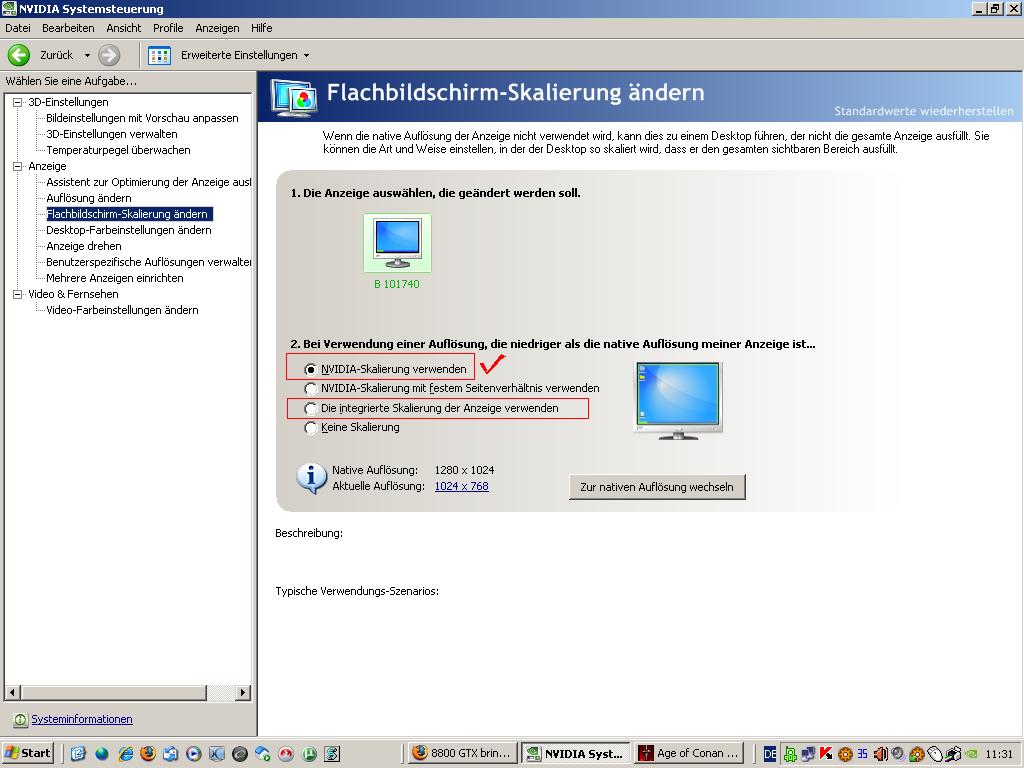Click the Start button
Screen dimensions: 1024x768
click(27, 753)
